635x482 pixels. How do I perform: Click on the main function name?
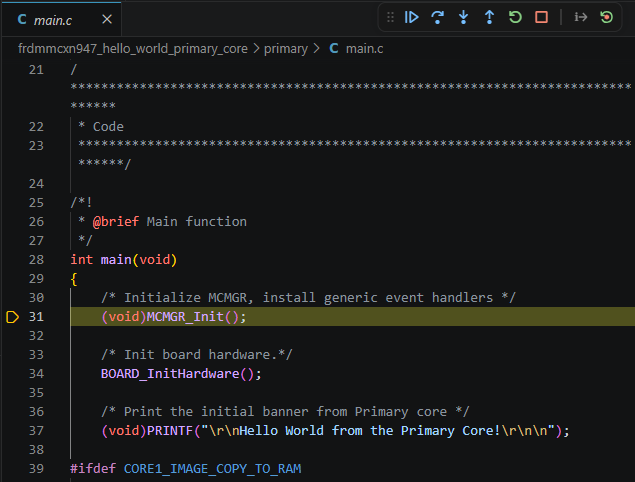coord(116,260)
